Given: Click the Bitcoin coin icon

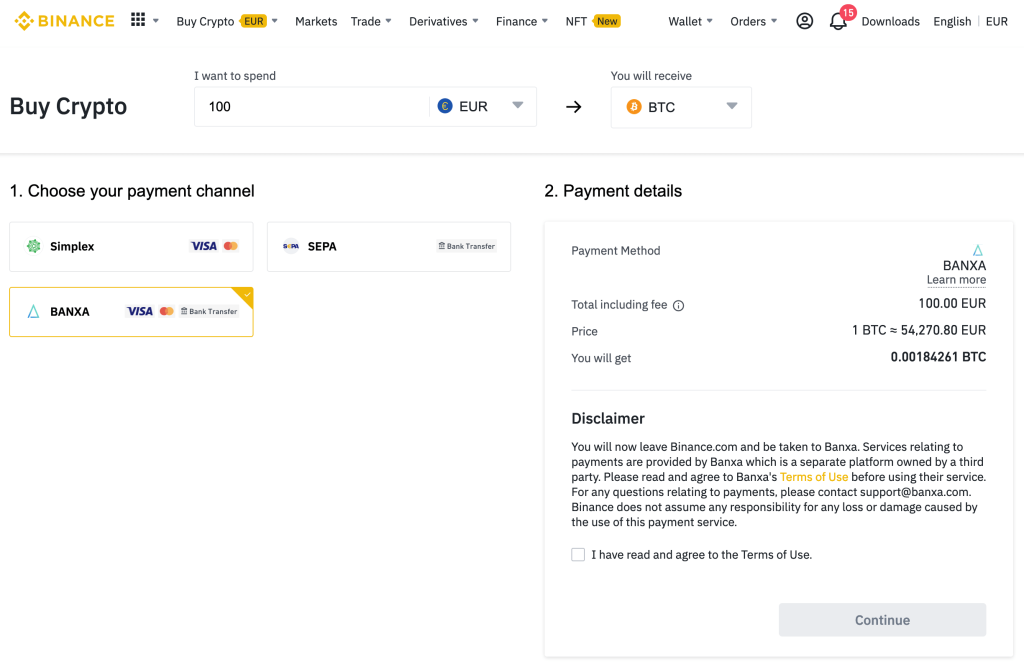Looking at the screenshot, I should click(634, 107).
